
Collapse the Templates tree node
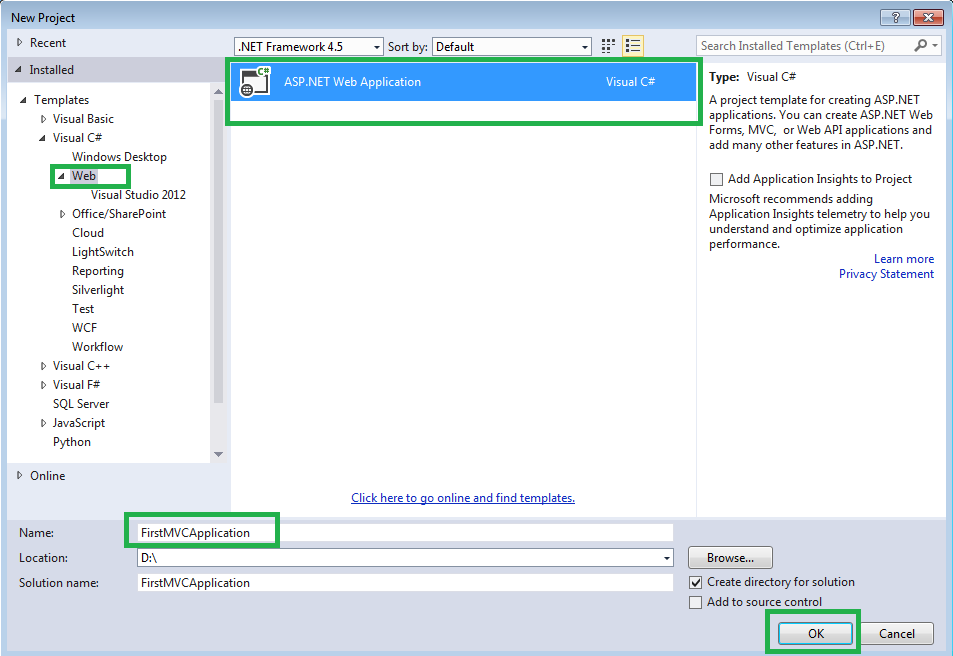24,100
